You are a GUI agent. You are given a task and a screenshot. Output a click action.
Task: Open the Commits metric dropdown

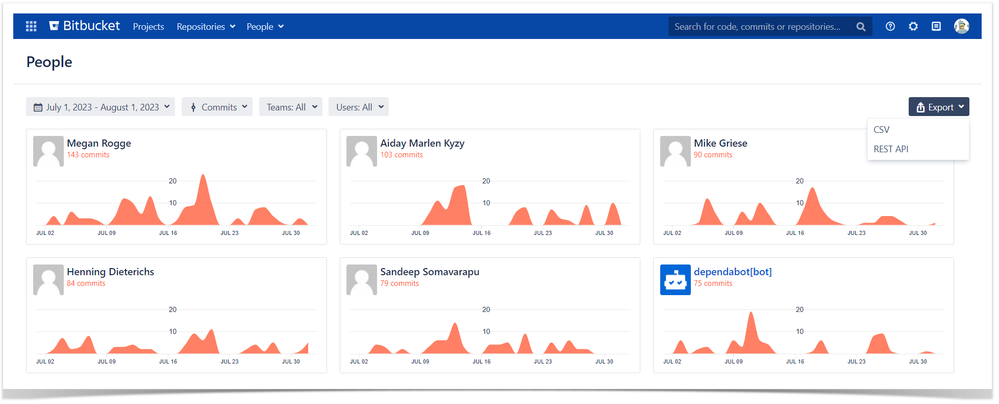[x=217, y=107]
